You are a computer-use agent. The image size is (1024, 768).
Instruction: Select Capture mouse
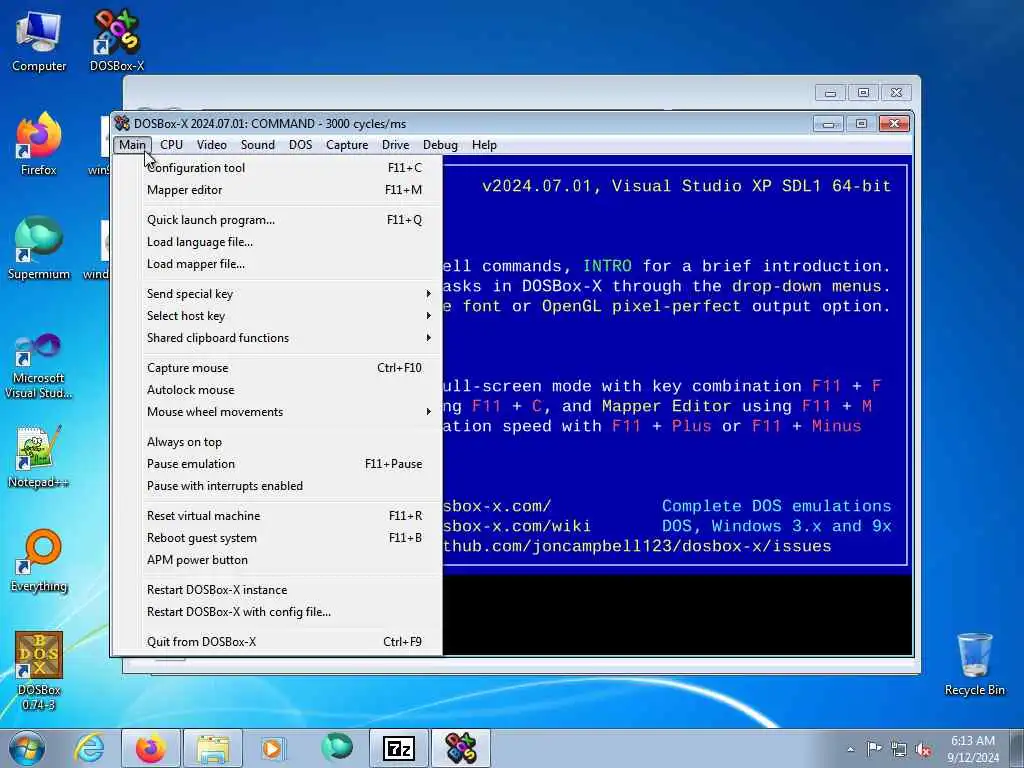click(278, 368)
